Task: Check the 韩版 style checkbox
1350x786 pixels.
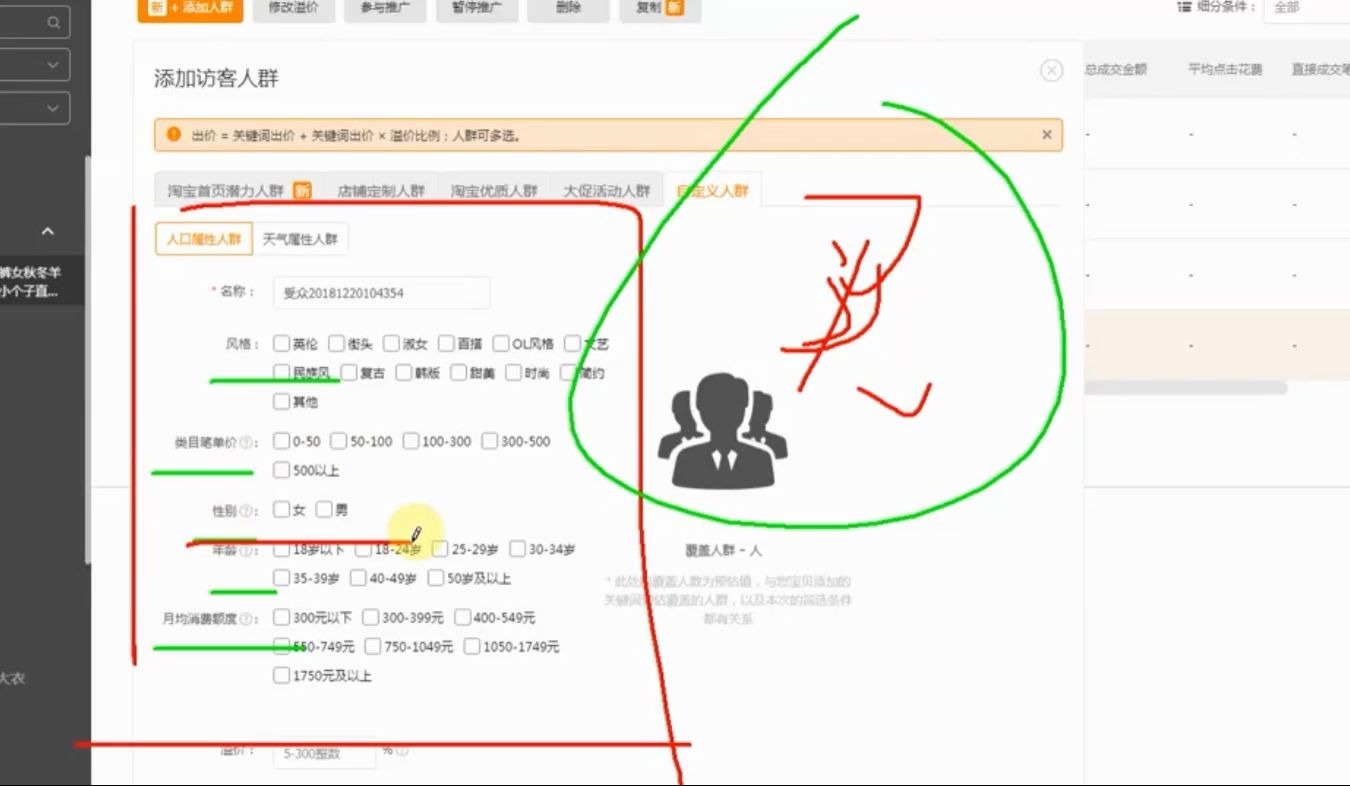Action: [404, 373]
